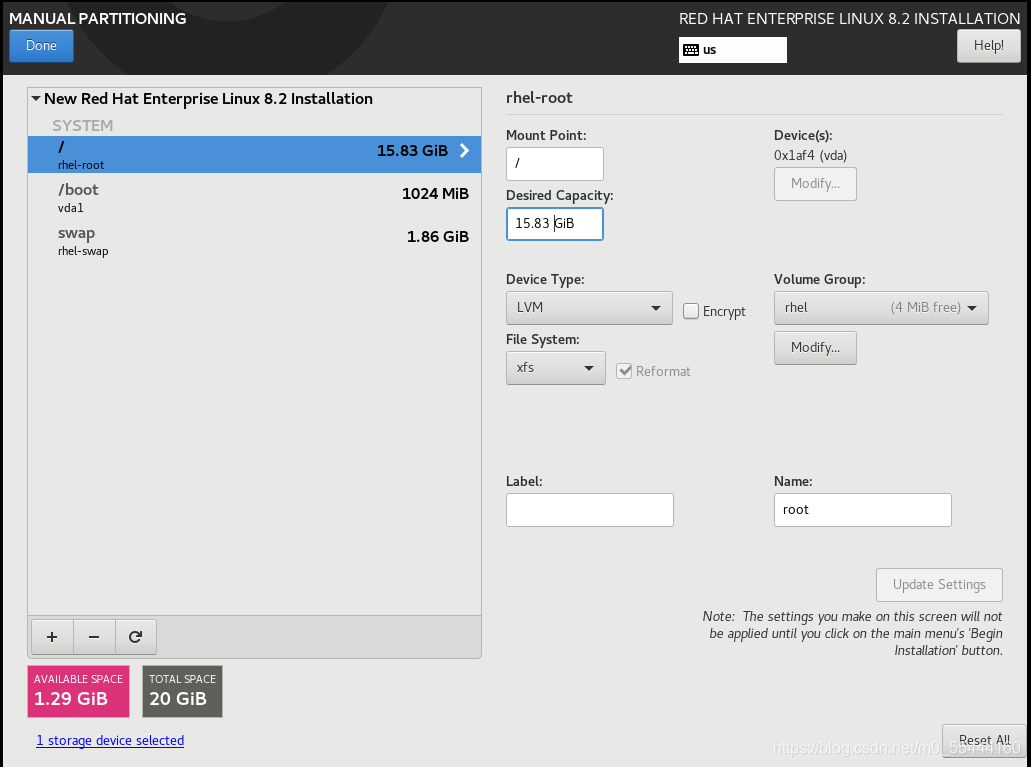
Task: Select the / rhel-root partition row
Action: click(254, 155)
